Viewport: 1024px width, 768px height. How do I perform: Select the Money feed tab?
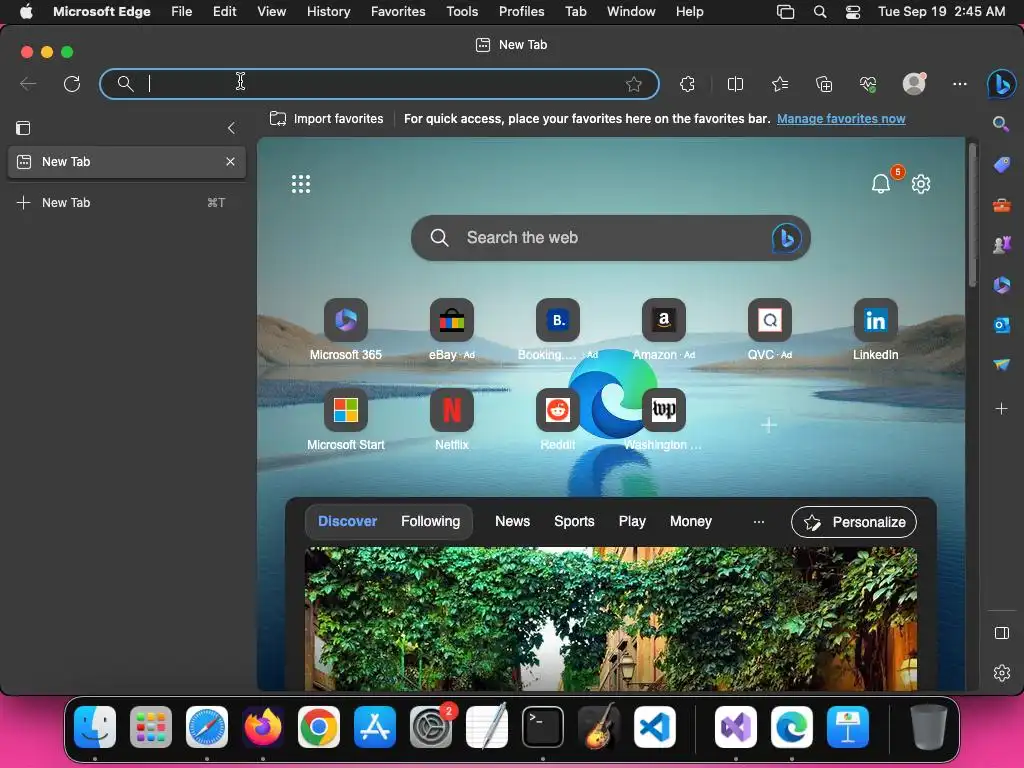690,521
